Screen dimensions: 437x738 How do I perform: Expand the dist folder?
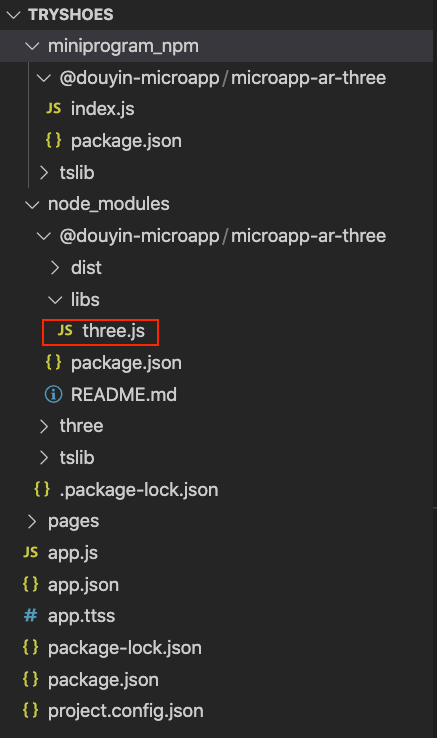tap(55, 267)
